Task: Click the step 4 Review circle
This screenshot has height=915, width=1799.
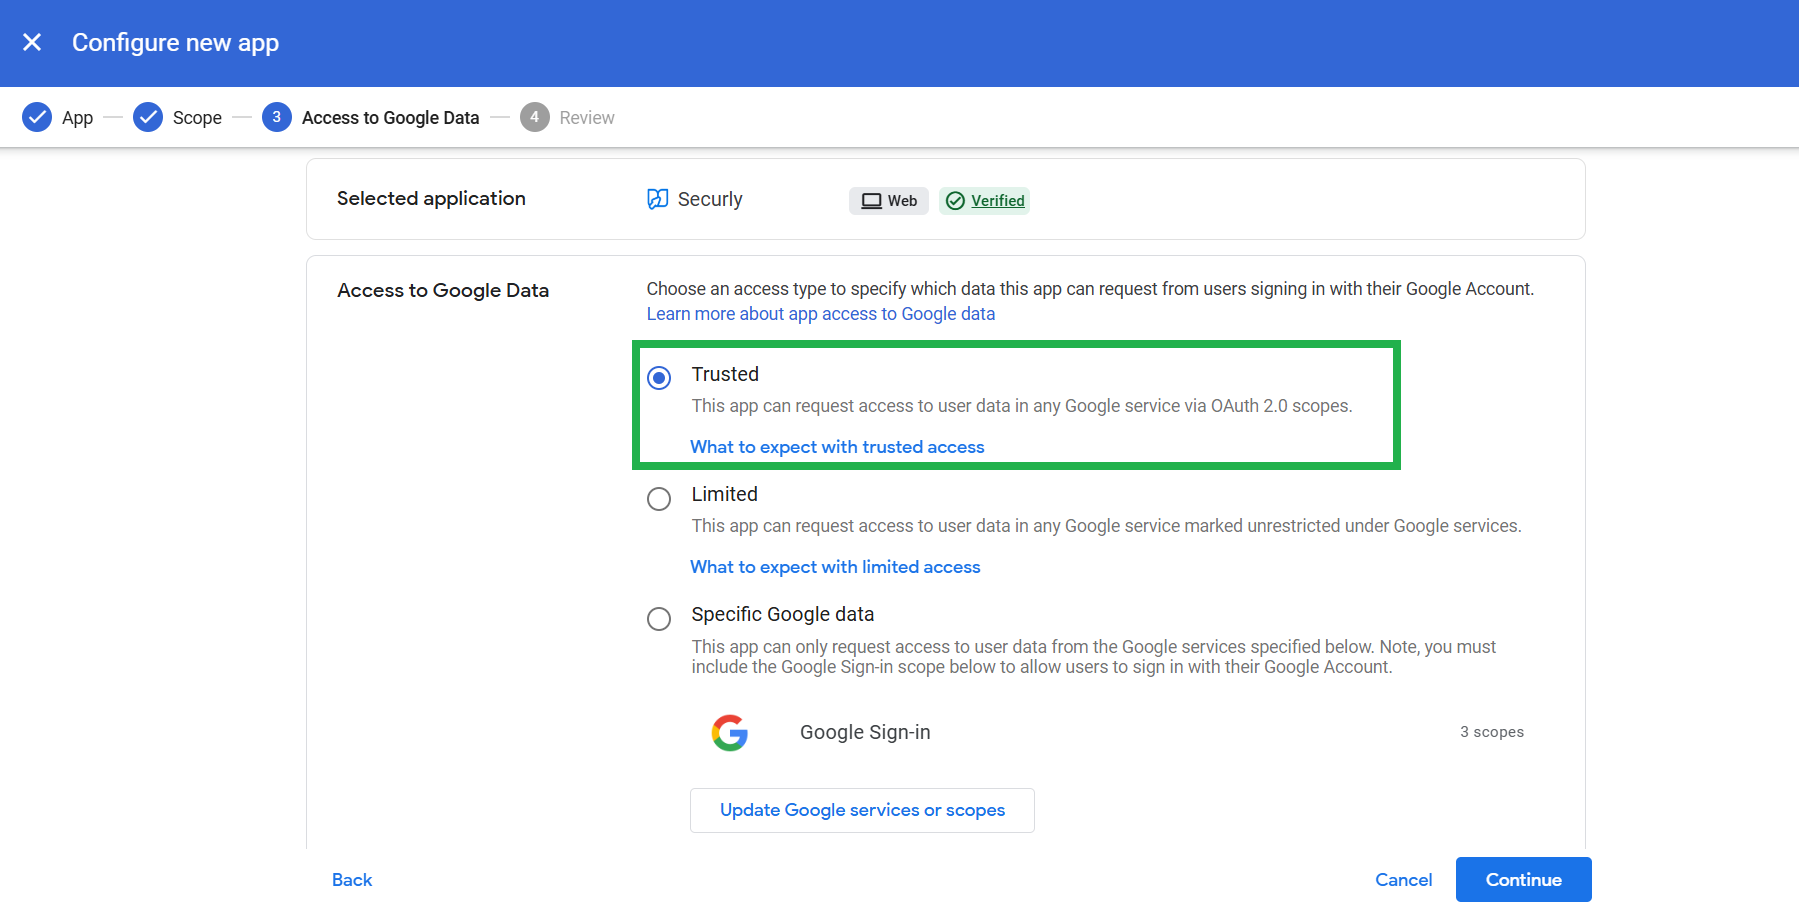Action: pyautogui.click(x=534, y=117)
